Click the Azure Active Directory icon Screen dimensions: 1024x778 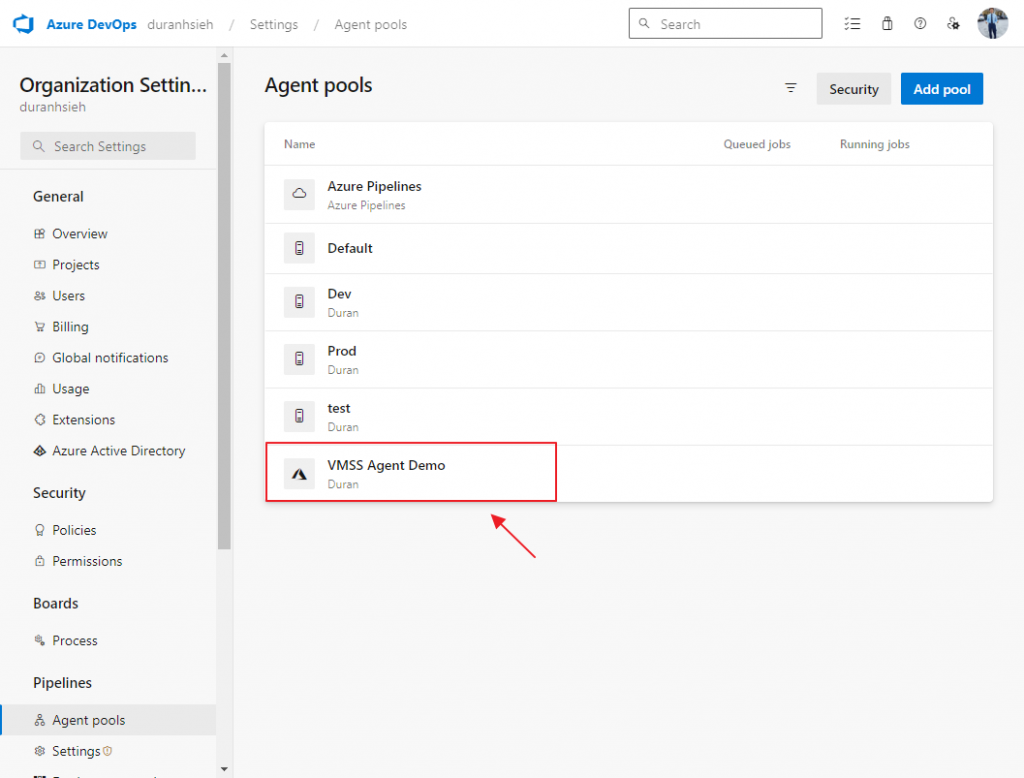40,451
